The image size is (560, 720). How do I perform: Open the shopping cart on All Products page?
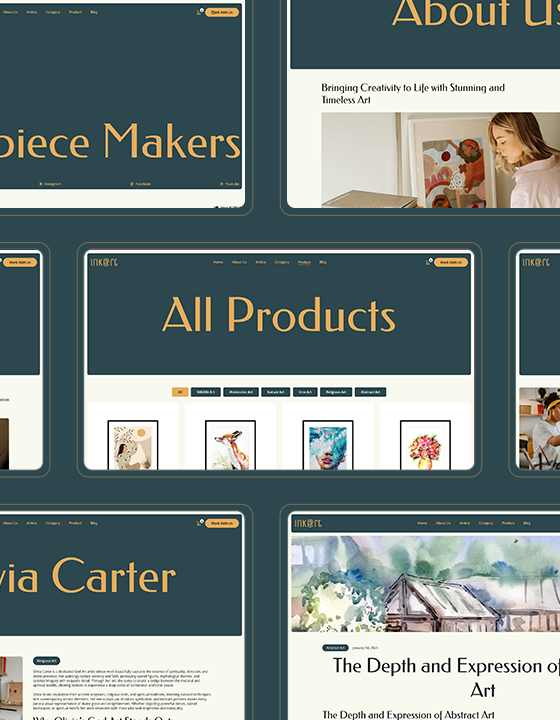[429, 262]
